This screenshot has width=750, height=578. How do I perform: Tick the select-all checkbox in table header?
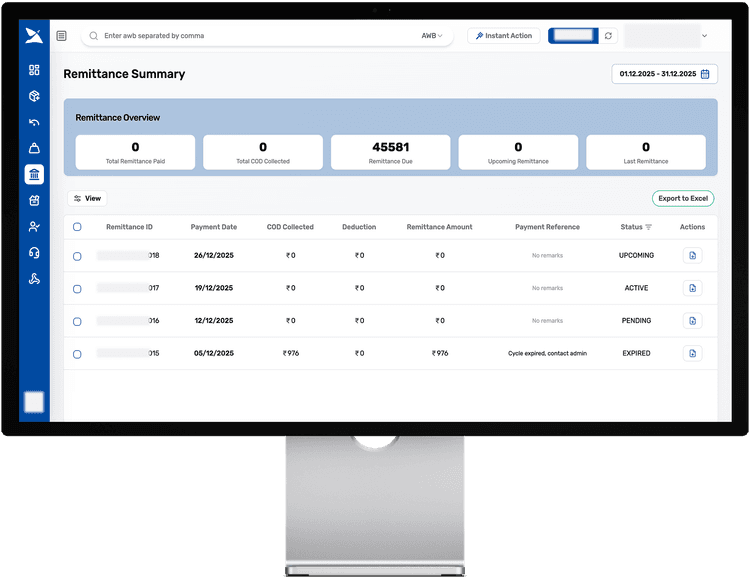click(x=77, y=227)
